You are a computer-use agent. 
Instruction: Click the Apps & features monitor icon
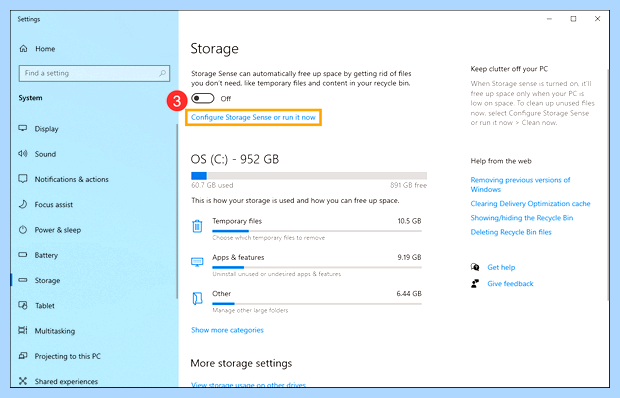(197, 262)
